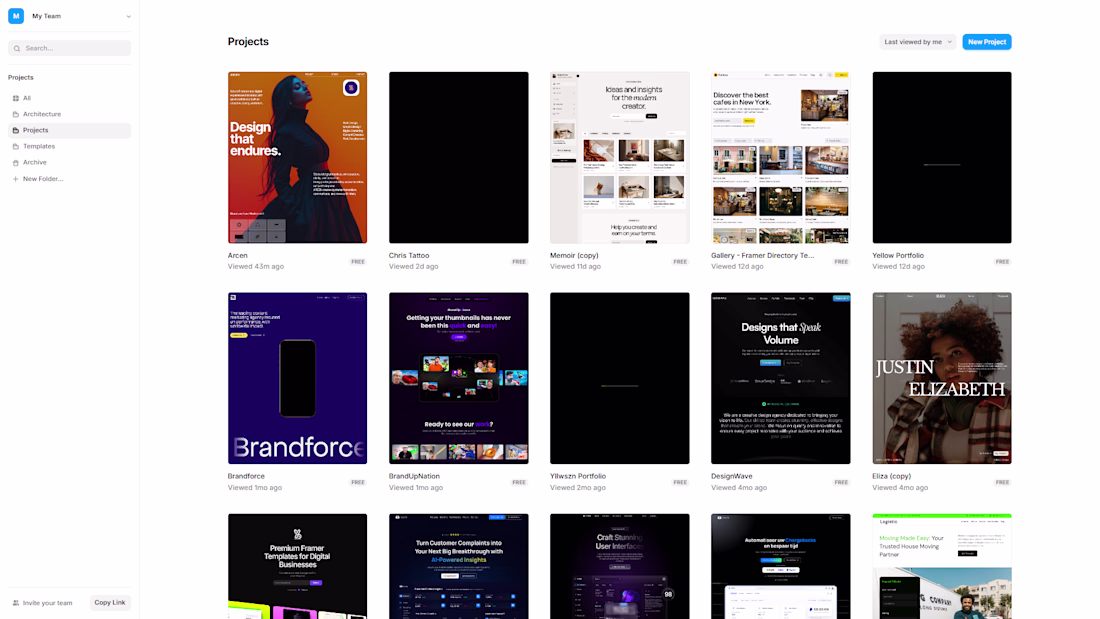Click the Memoir (copy) project title

tap(574, 255)
